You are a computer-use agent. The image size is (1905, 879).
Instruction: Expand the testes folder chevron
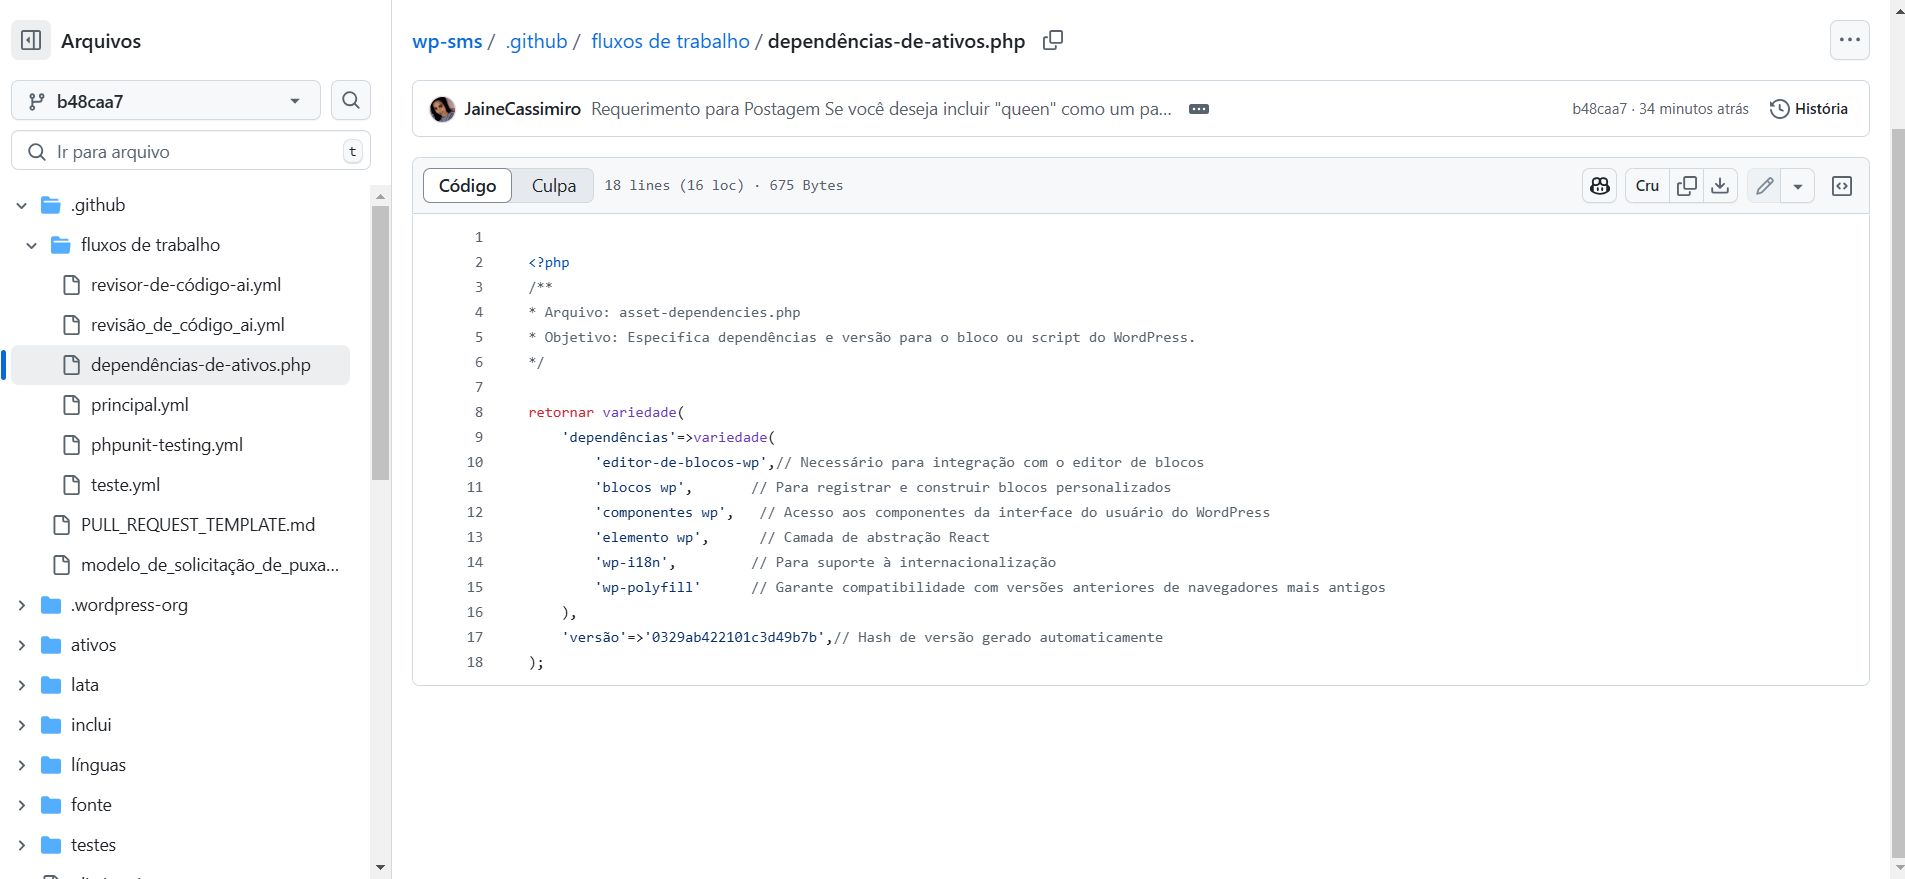click(x=22, y=845)
